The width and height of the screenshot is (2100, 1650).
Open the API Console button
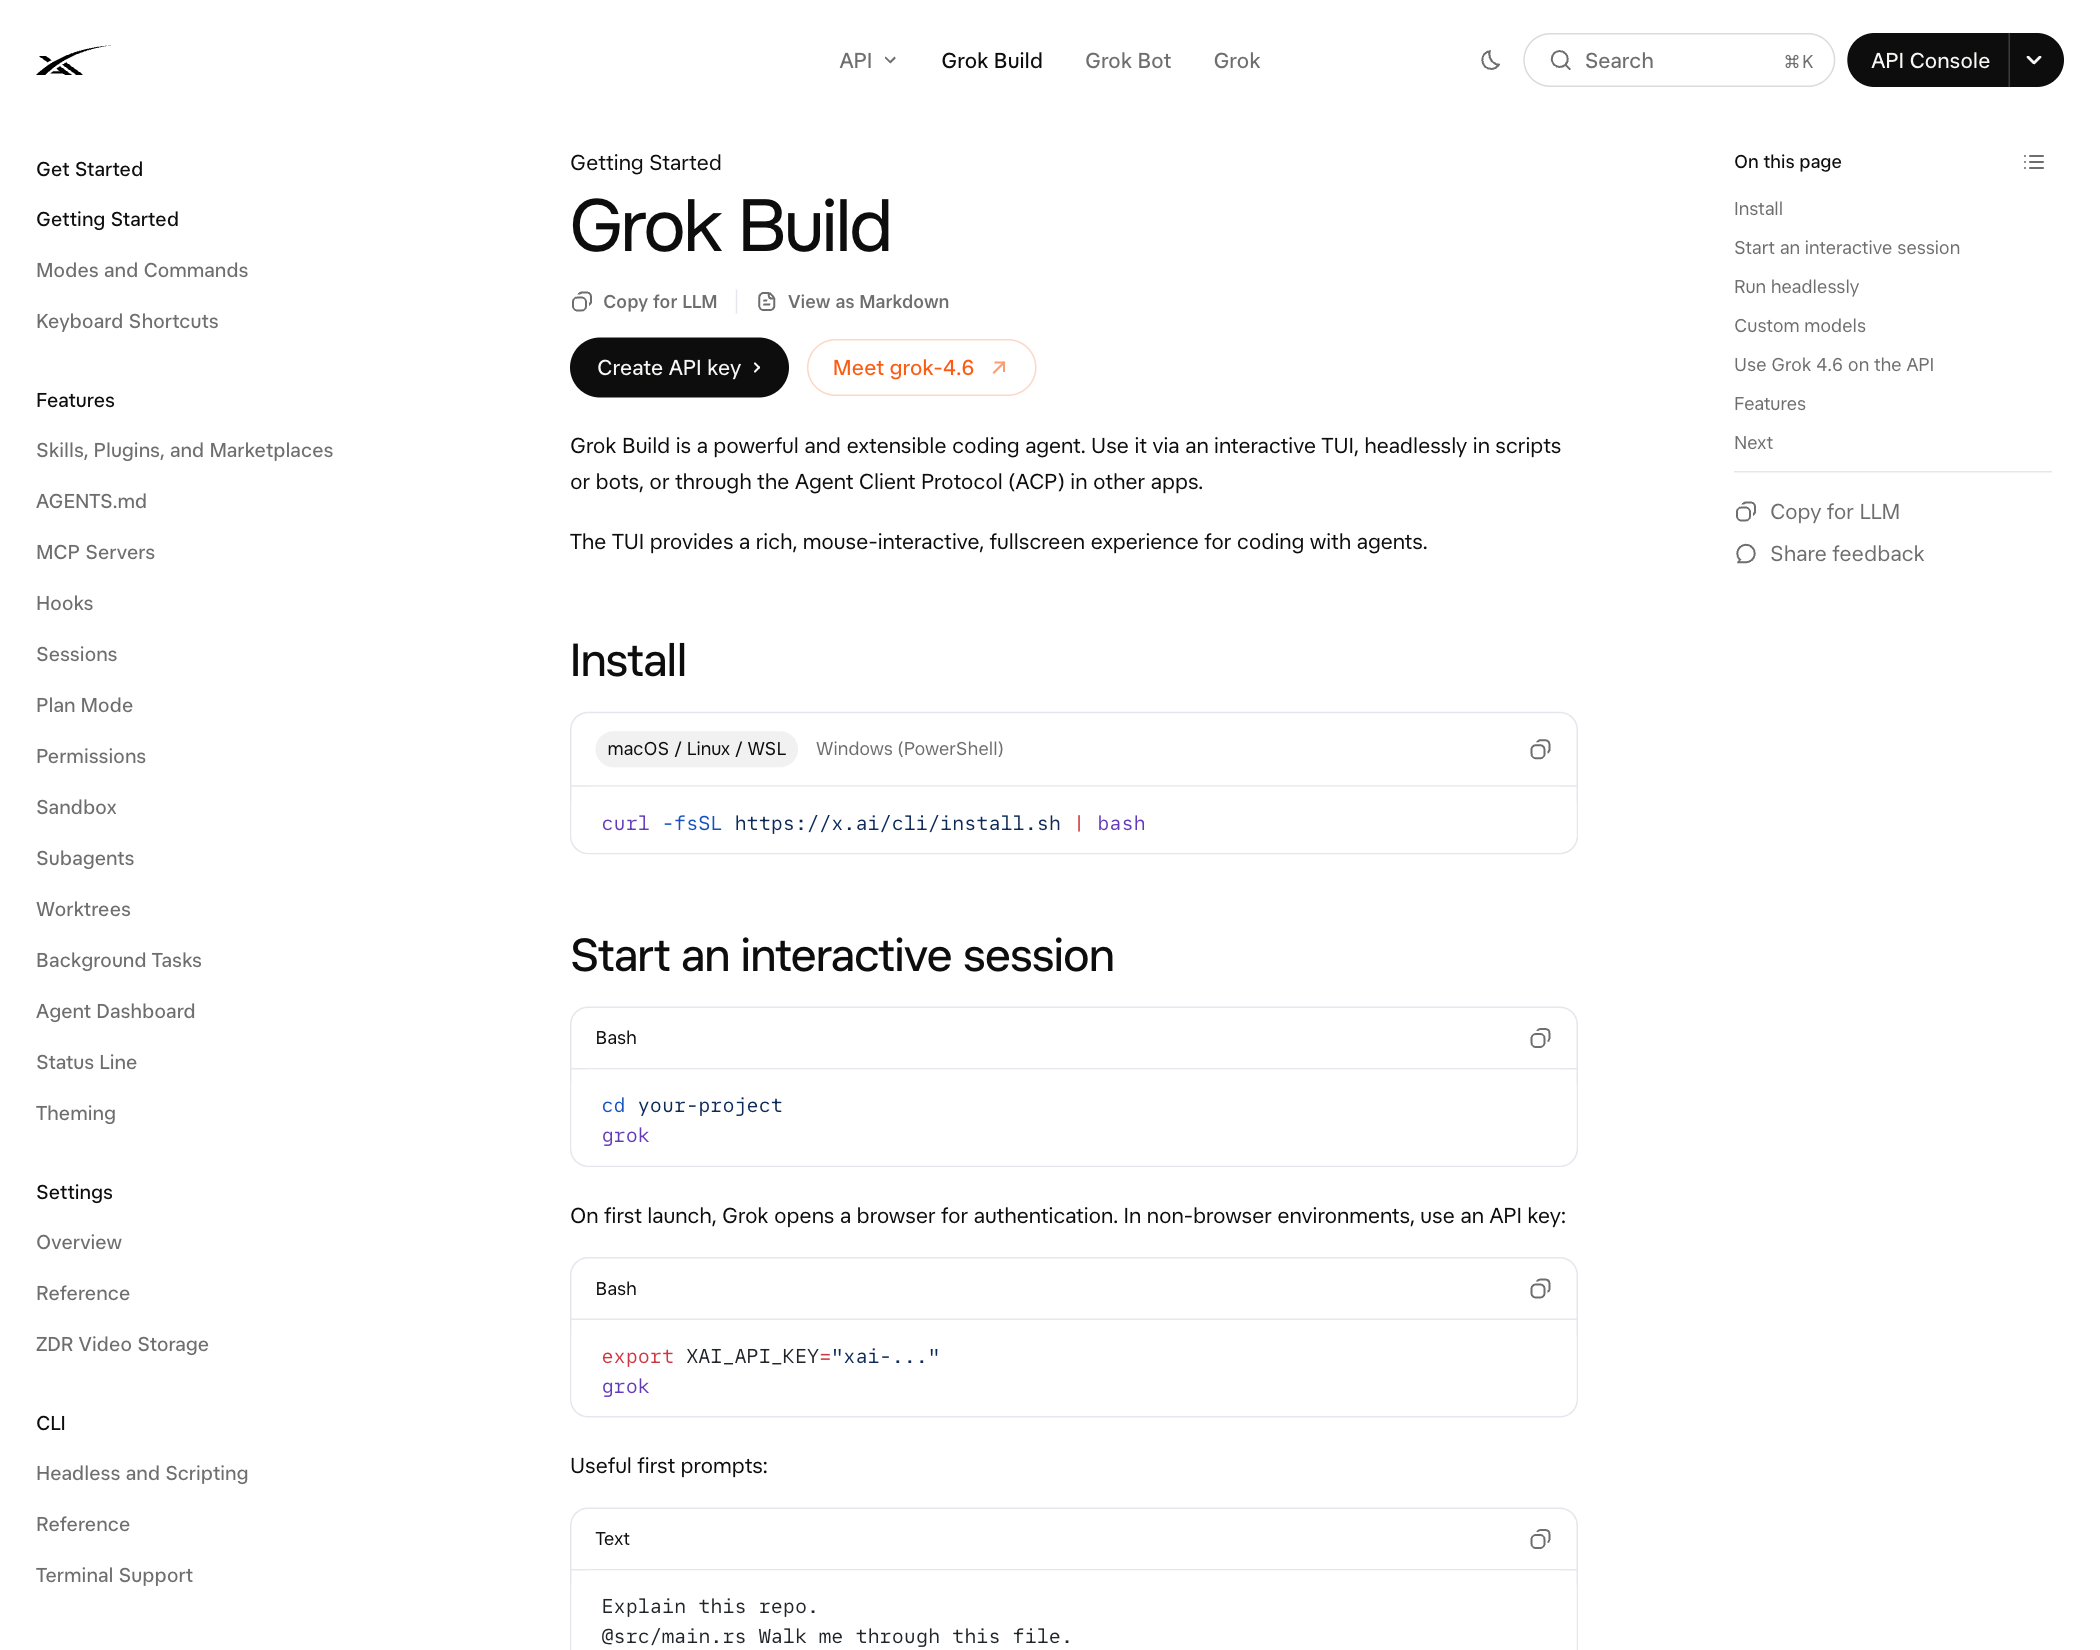[1929, 61]
